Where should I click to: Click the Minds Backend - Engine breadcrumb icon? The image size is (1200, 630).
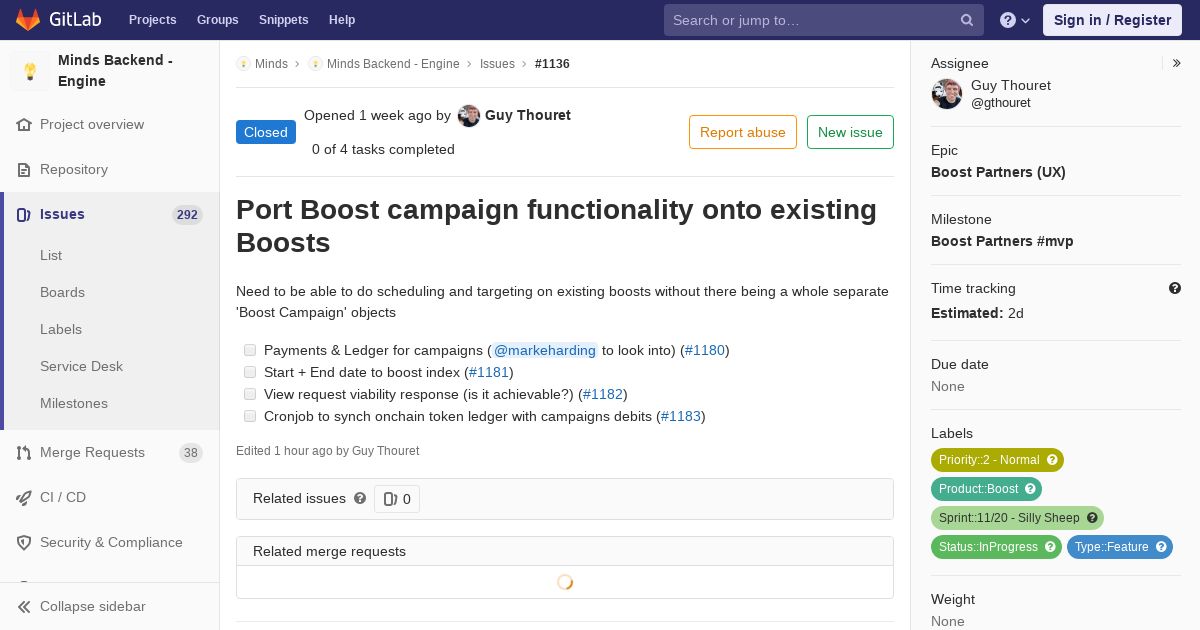point(315,64)
